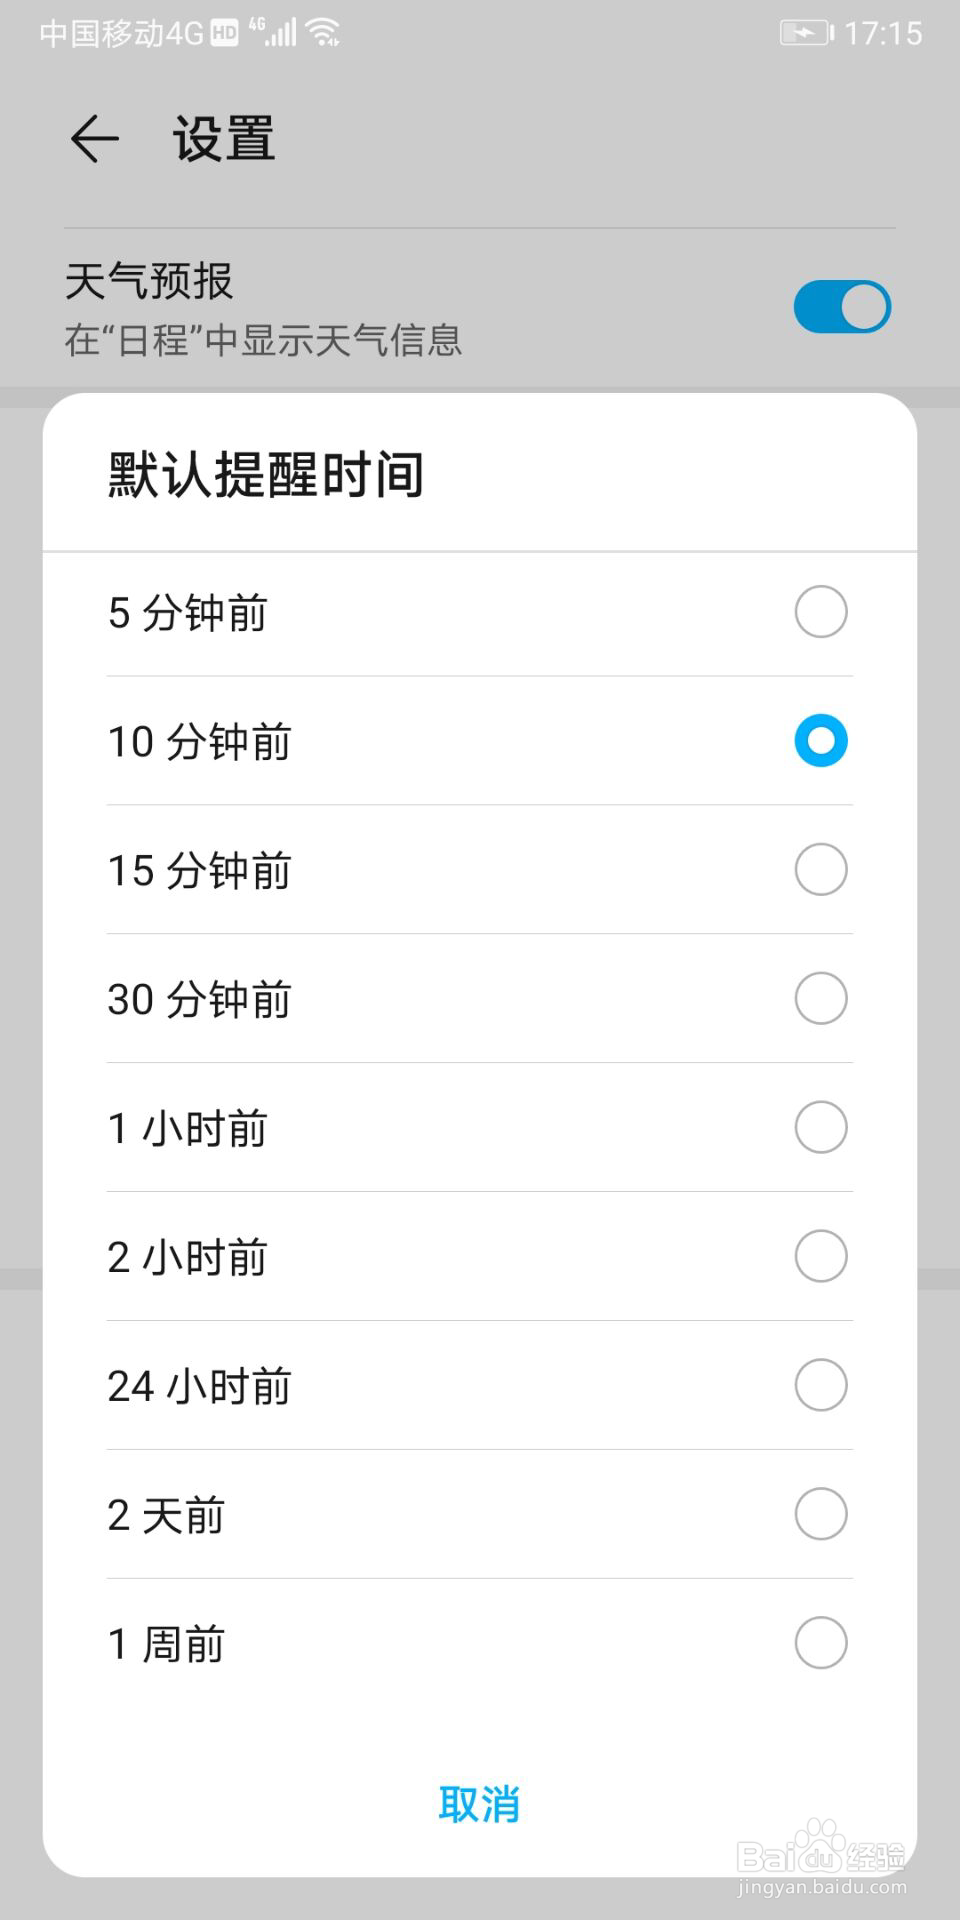Choose the "1 周前" list entry text
Viewport: 960px width, 1920px height.
pyautogui.click(x=167, y=1645)
